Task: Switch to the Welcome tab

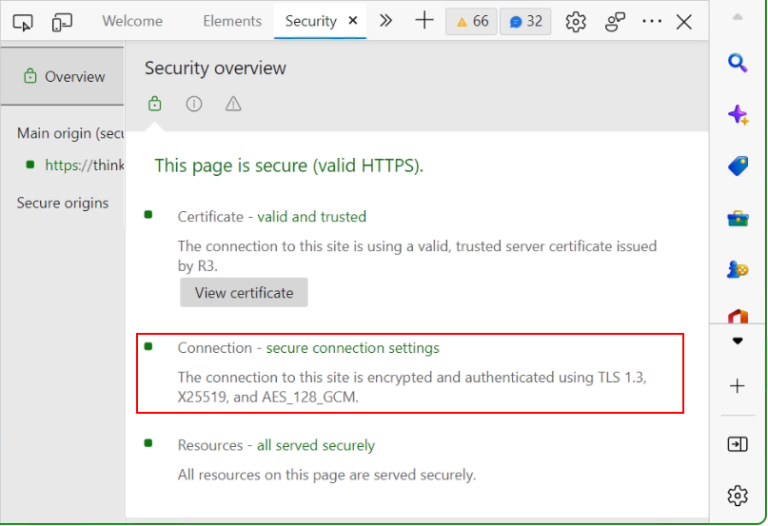Action: pos(132,21)
